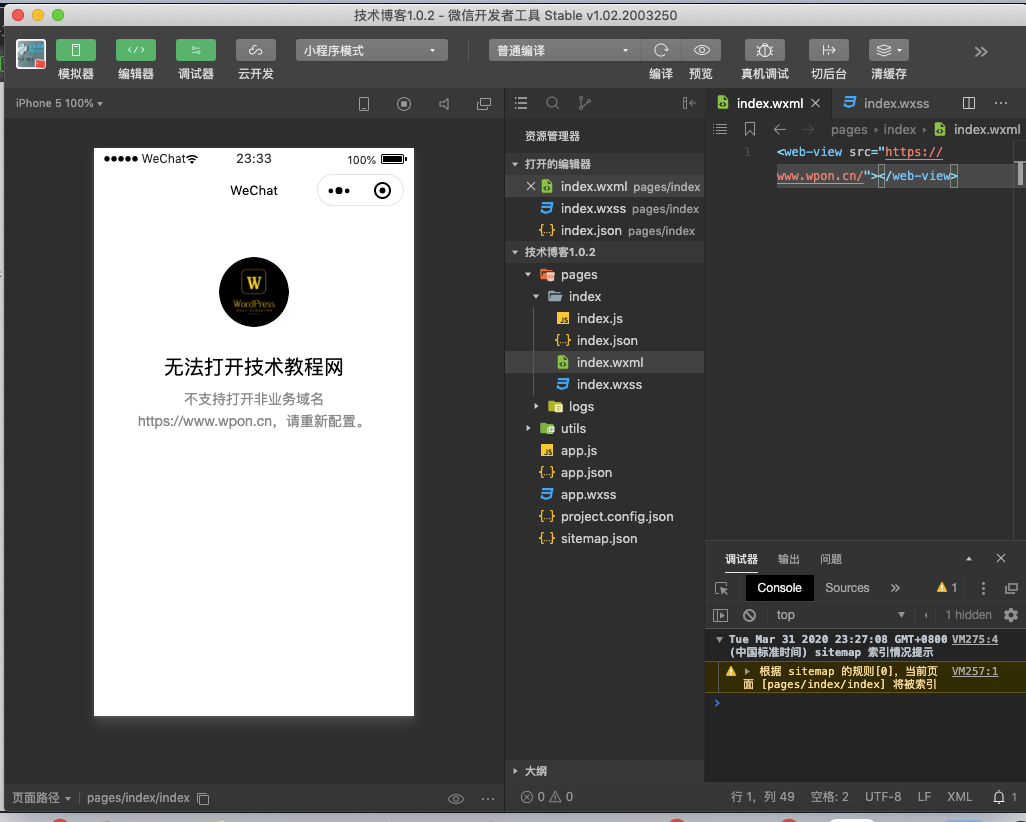Close the index.wxml tab

tap(815, 103)
